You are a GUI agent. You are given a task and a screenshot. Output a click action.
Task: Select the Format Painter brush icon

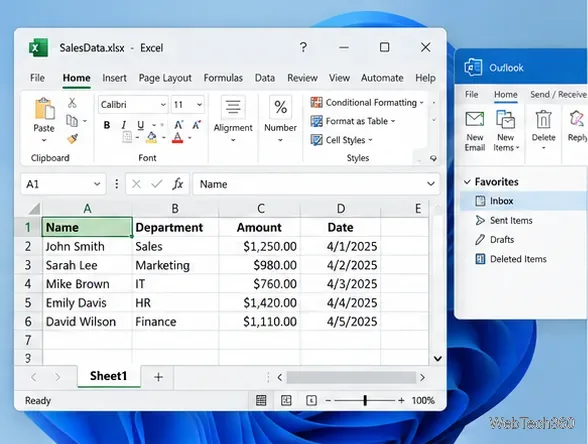(72, 139)
